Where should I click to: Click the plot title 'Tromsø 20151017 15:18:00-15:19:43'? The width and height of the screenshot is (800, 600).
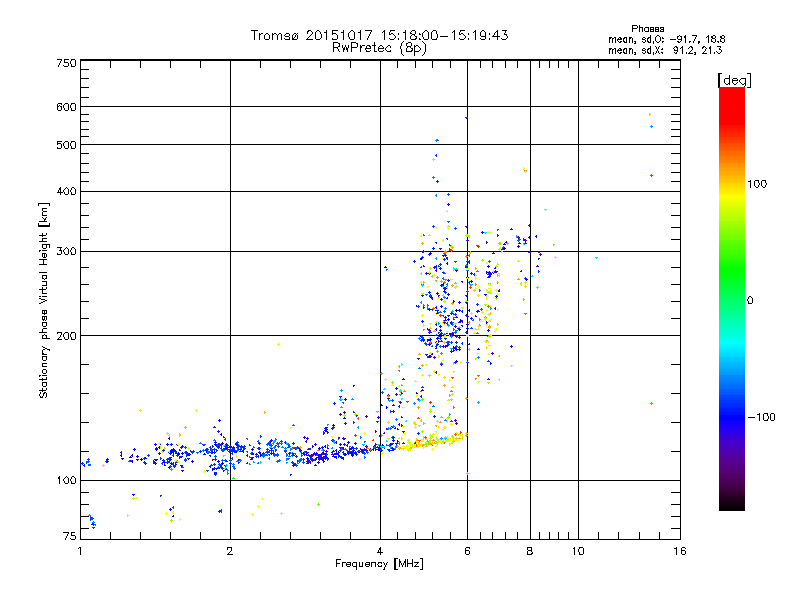pyautogui.click(x=379, y=35)
